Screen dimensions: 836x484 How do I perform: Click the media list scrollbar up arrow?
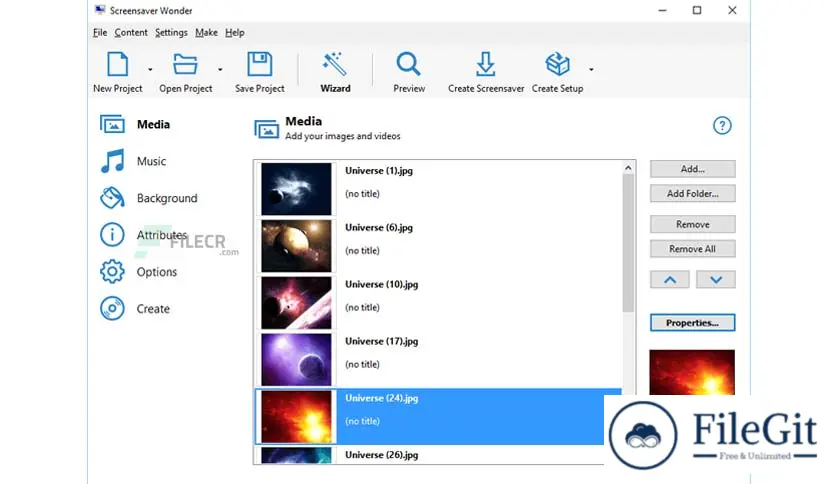coord(628,168)
